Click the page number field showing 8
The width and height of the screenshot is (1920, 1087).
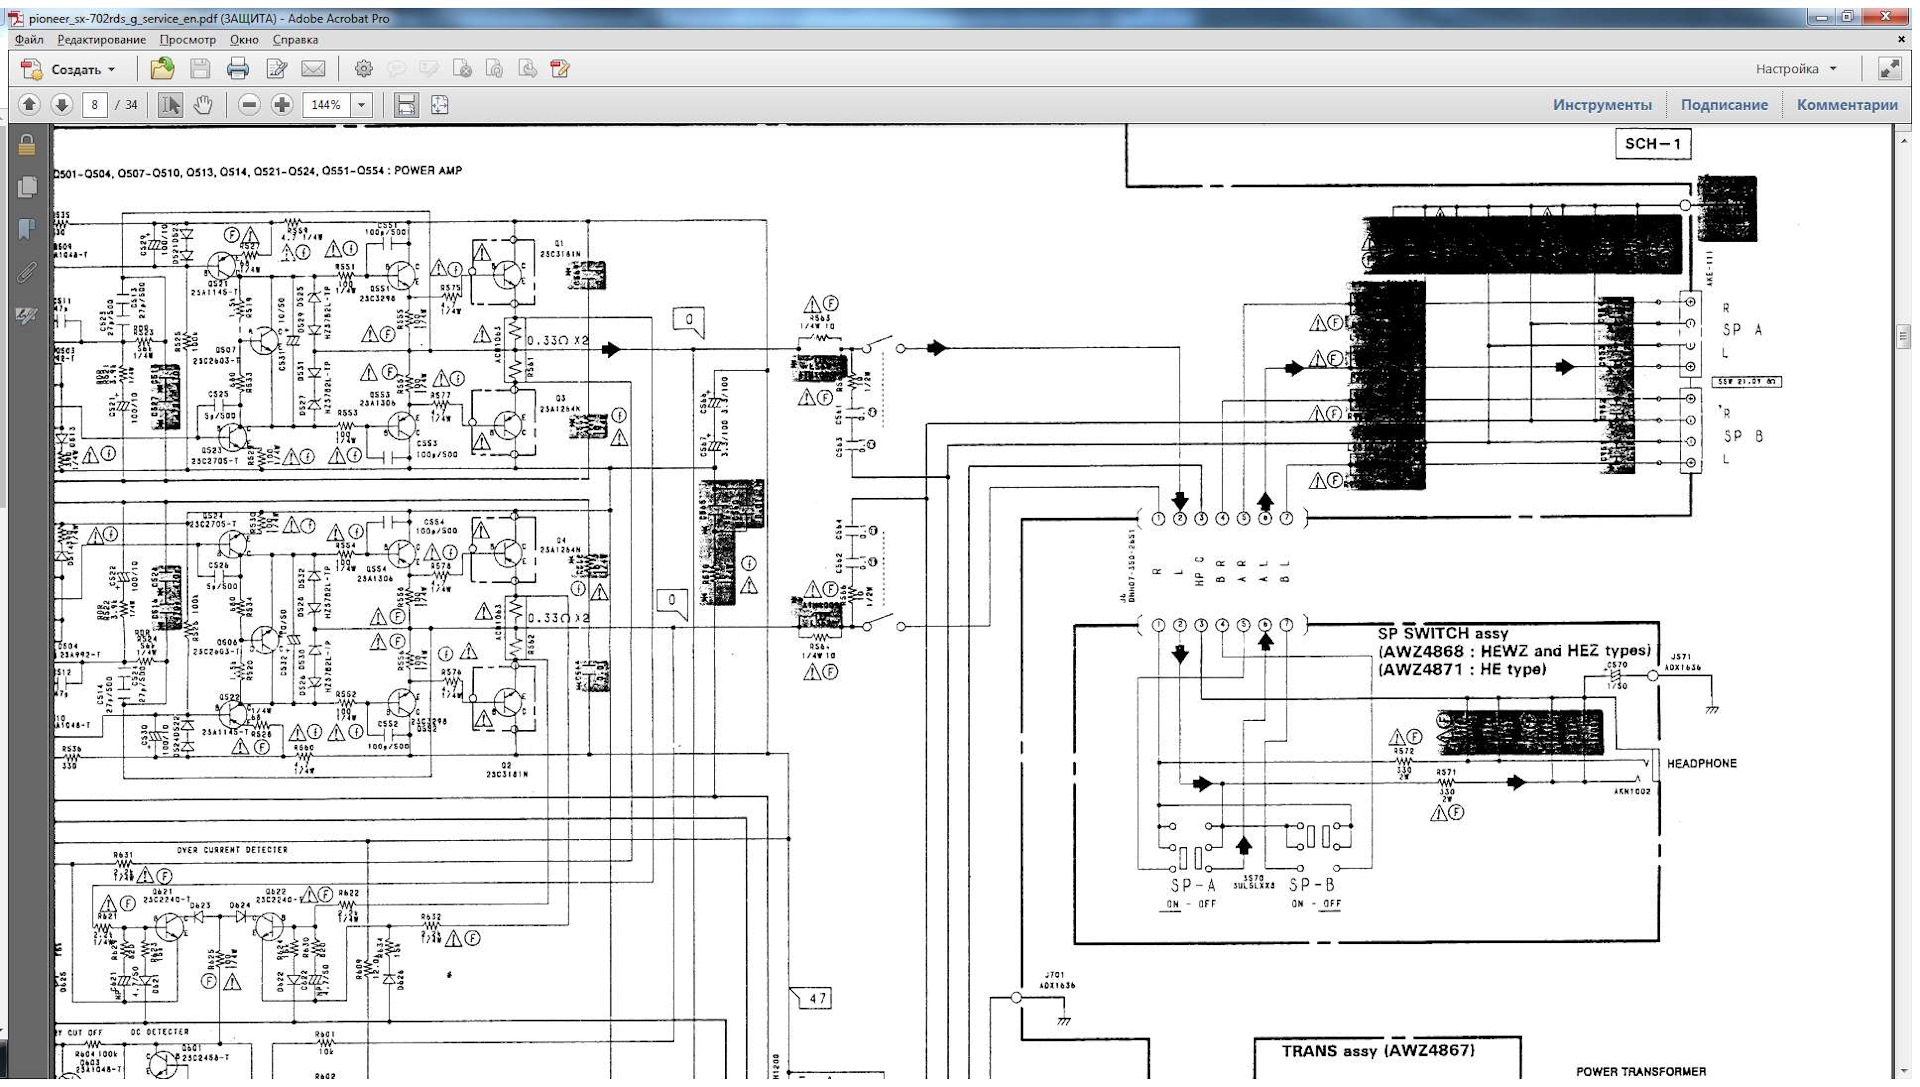(x=94, y=105)
